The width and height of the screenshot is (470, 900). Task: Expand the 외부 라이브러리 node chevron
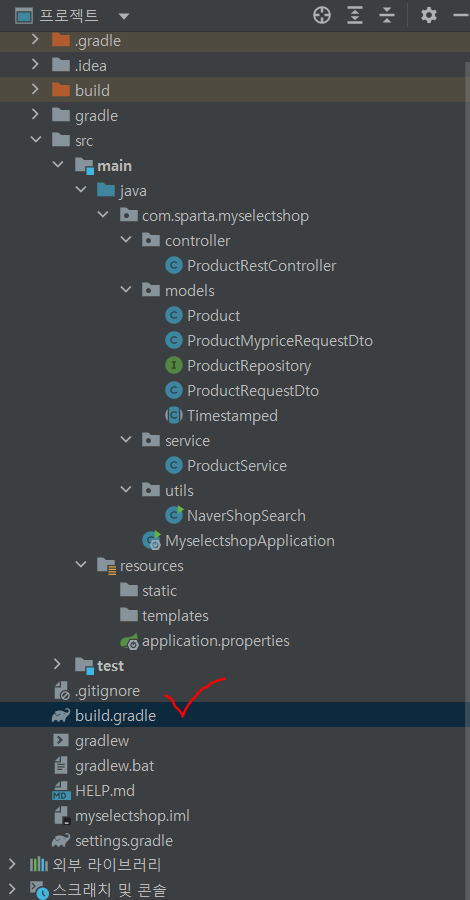pyautogui.click(x=12, y=864)
